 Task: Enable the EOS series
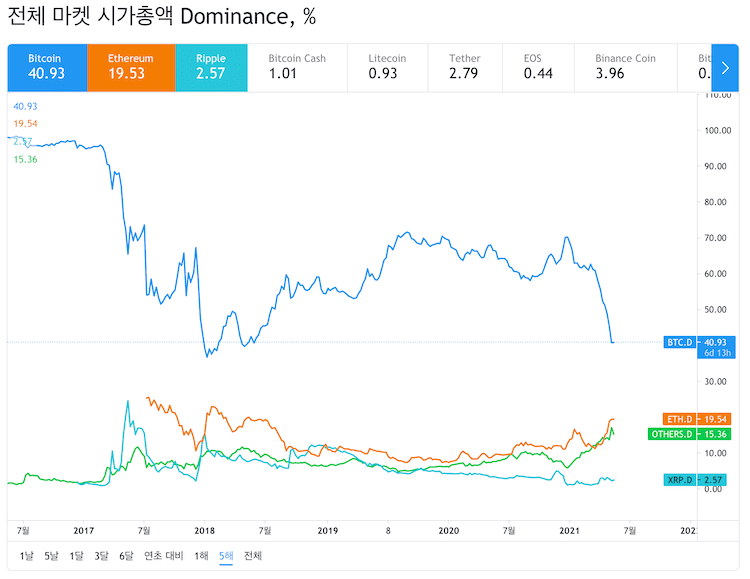(x=538, y=67)
